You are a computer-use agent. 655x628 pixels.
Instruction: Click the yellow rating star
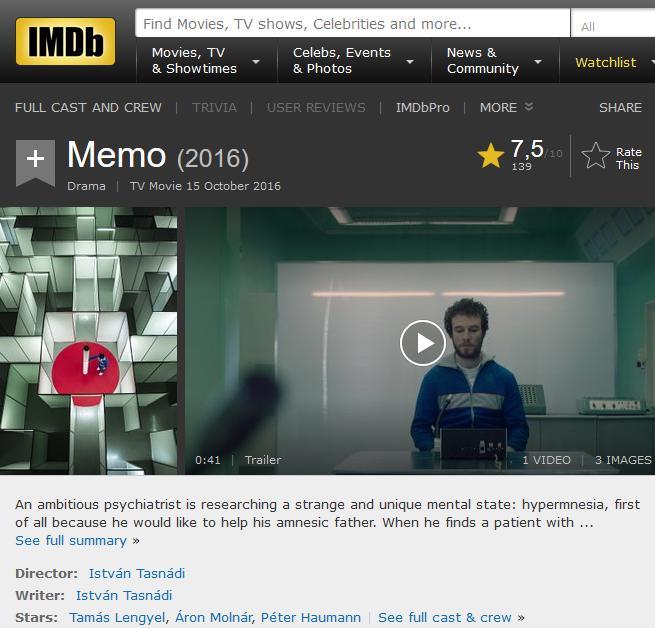(x=490, y=155)
